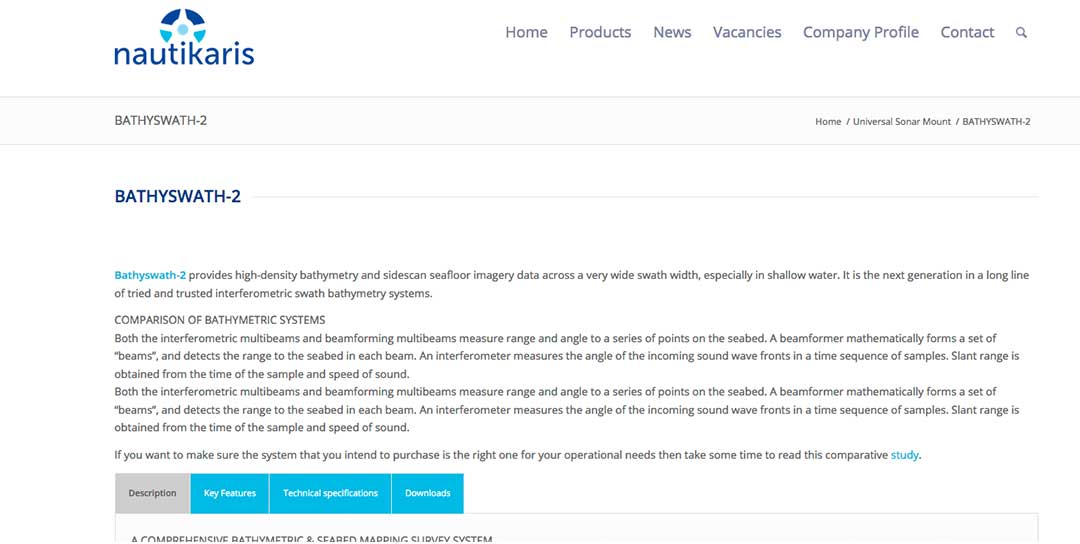Image resolution: width=1080 pixels, height=544 pixels.
Task: Open the Vacancies page
Action: pyautogui.click(x=747, y=32)
